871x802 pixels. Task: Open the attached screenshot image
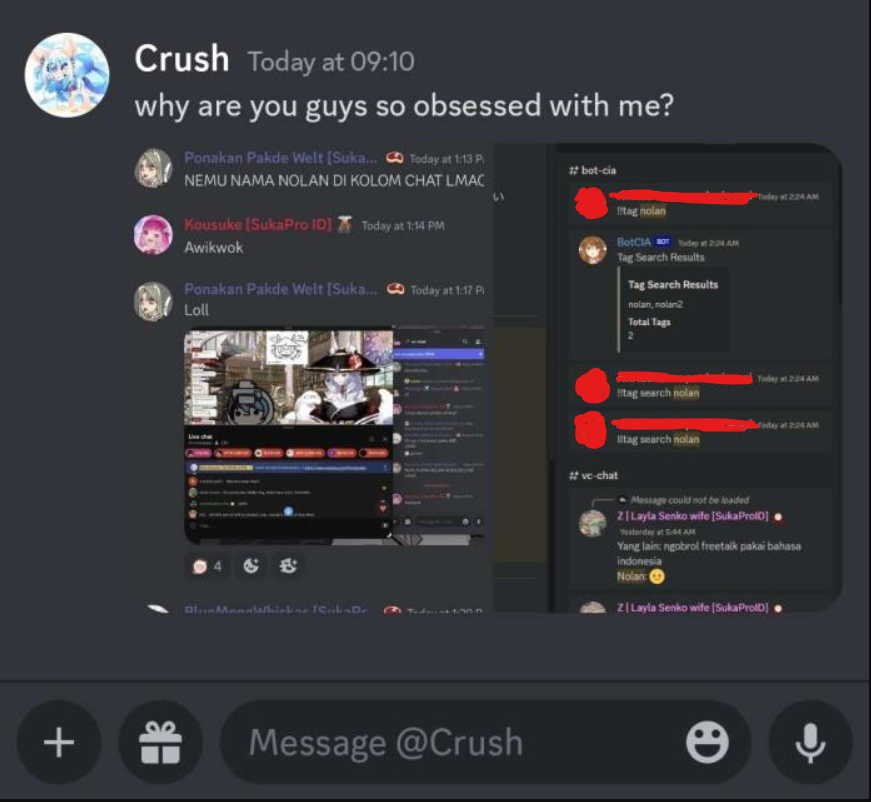(487, 378)
